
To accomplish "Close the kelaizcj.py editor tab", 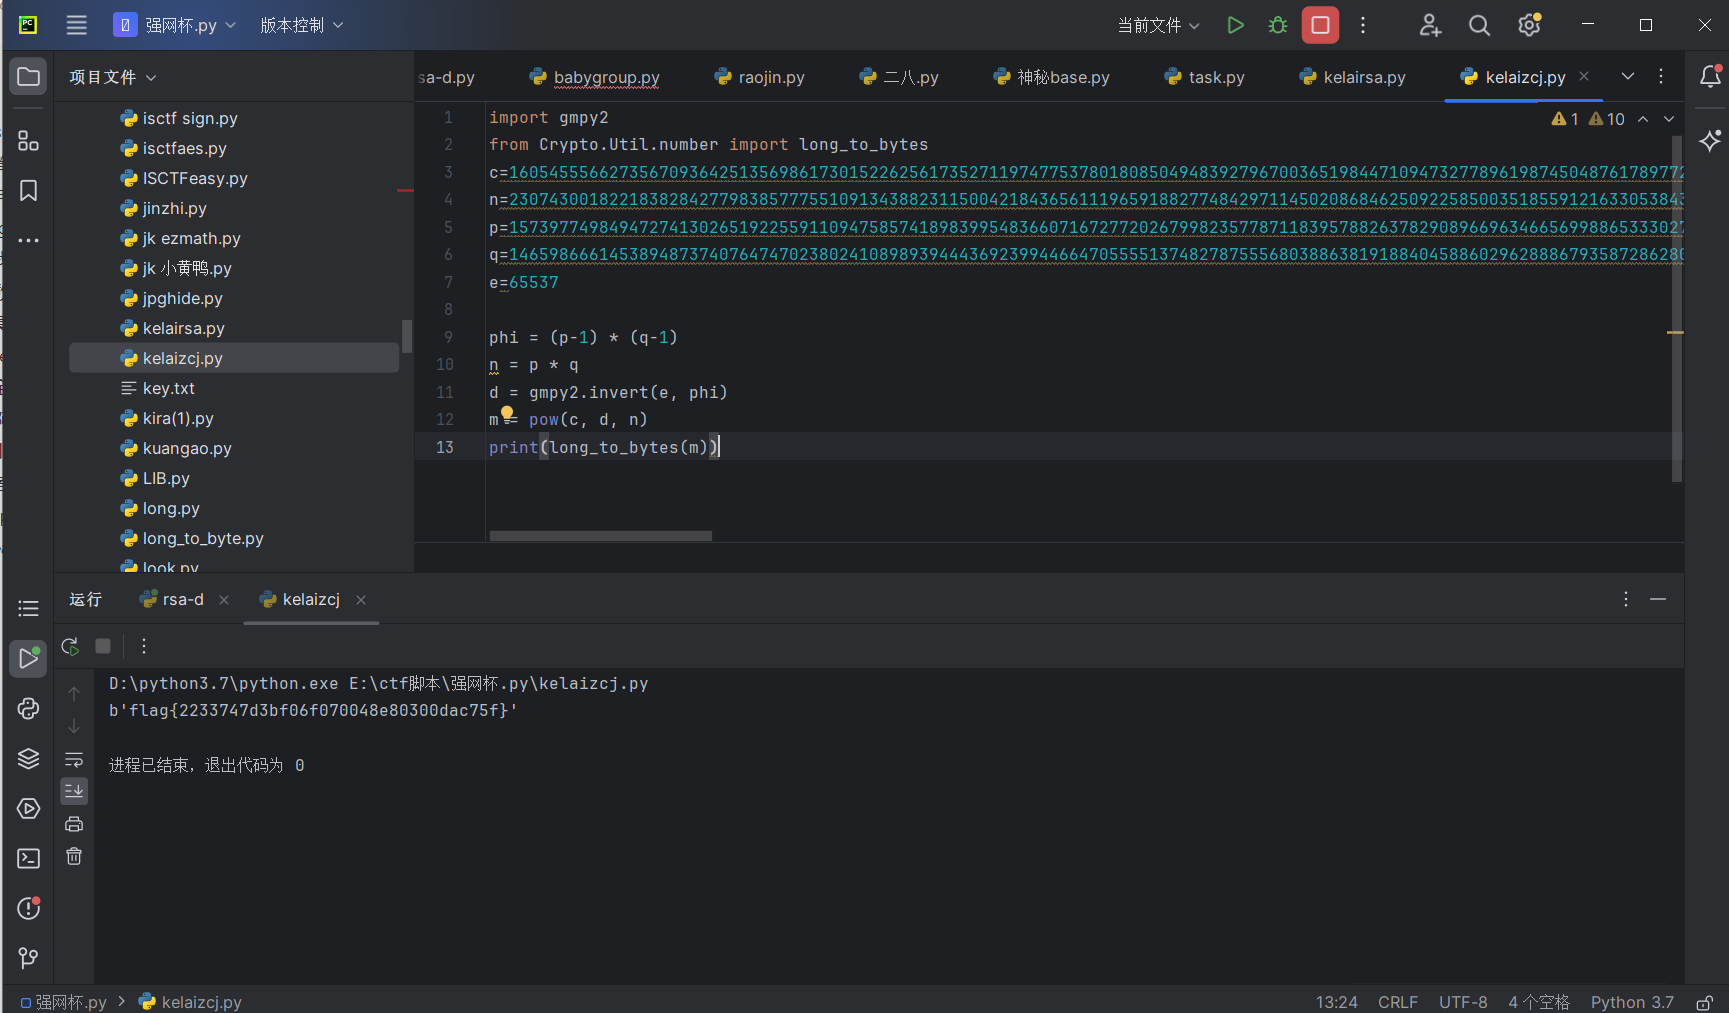I will [x=1584, y=76].
